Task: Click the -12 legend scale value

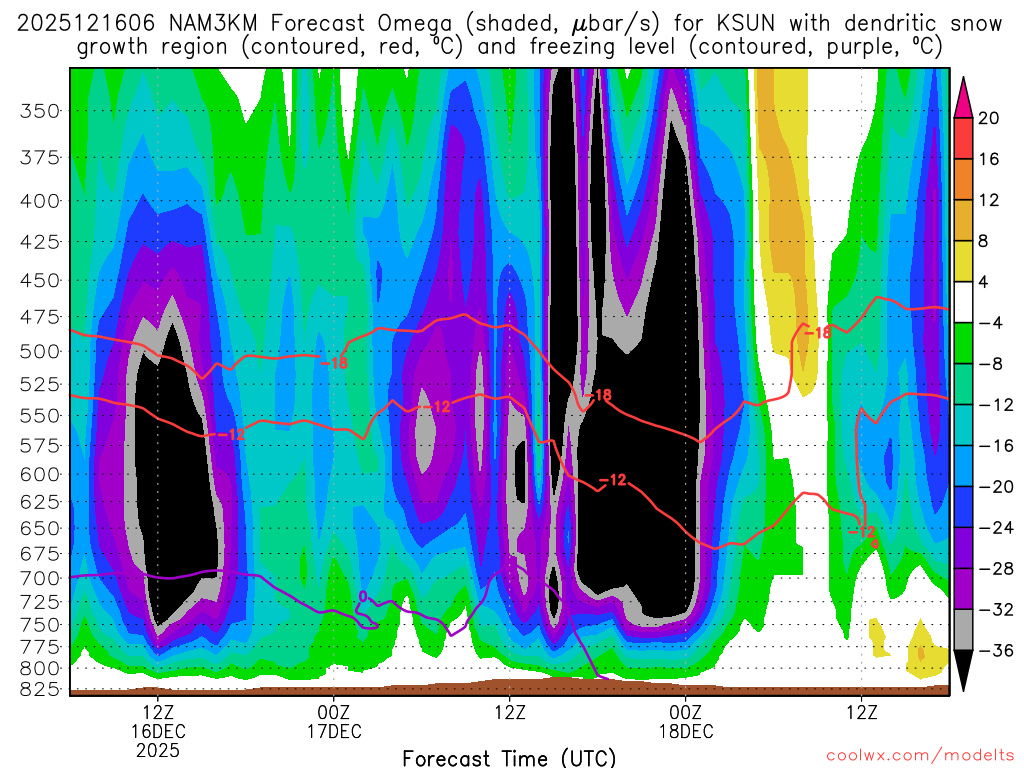Action: coord(995,405)
